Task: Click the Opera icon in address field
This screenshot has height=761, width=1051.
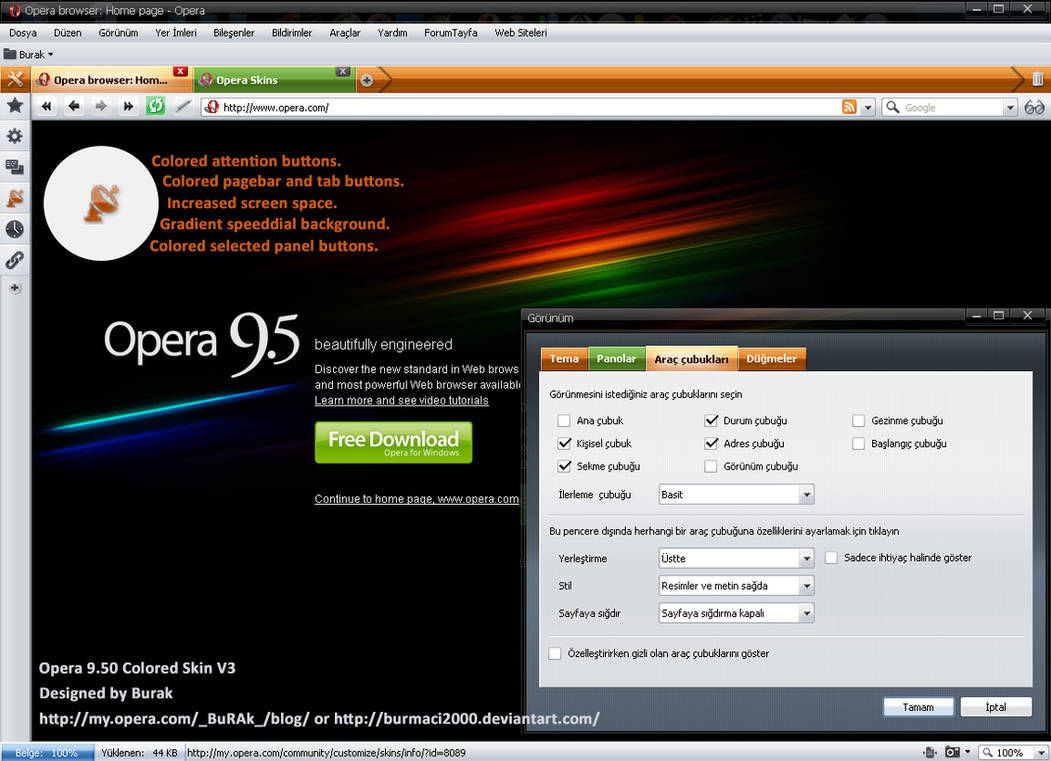Action: pos(212,107)
